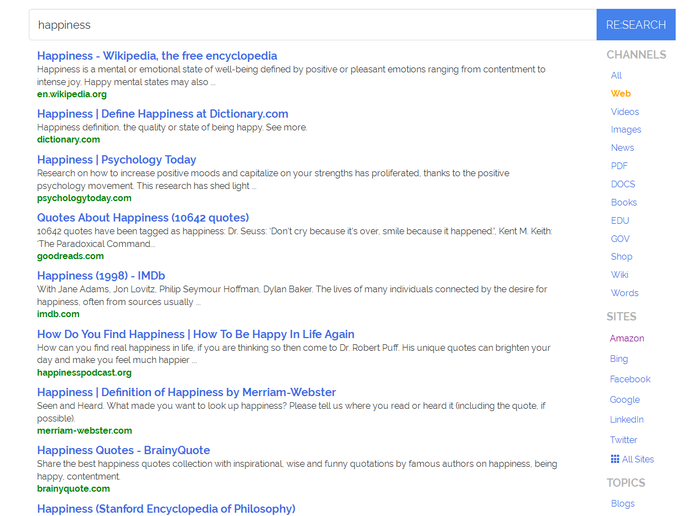Click into the happiness search field
Viewport: 700px width, 516px height.
(x=312, y=25)
